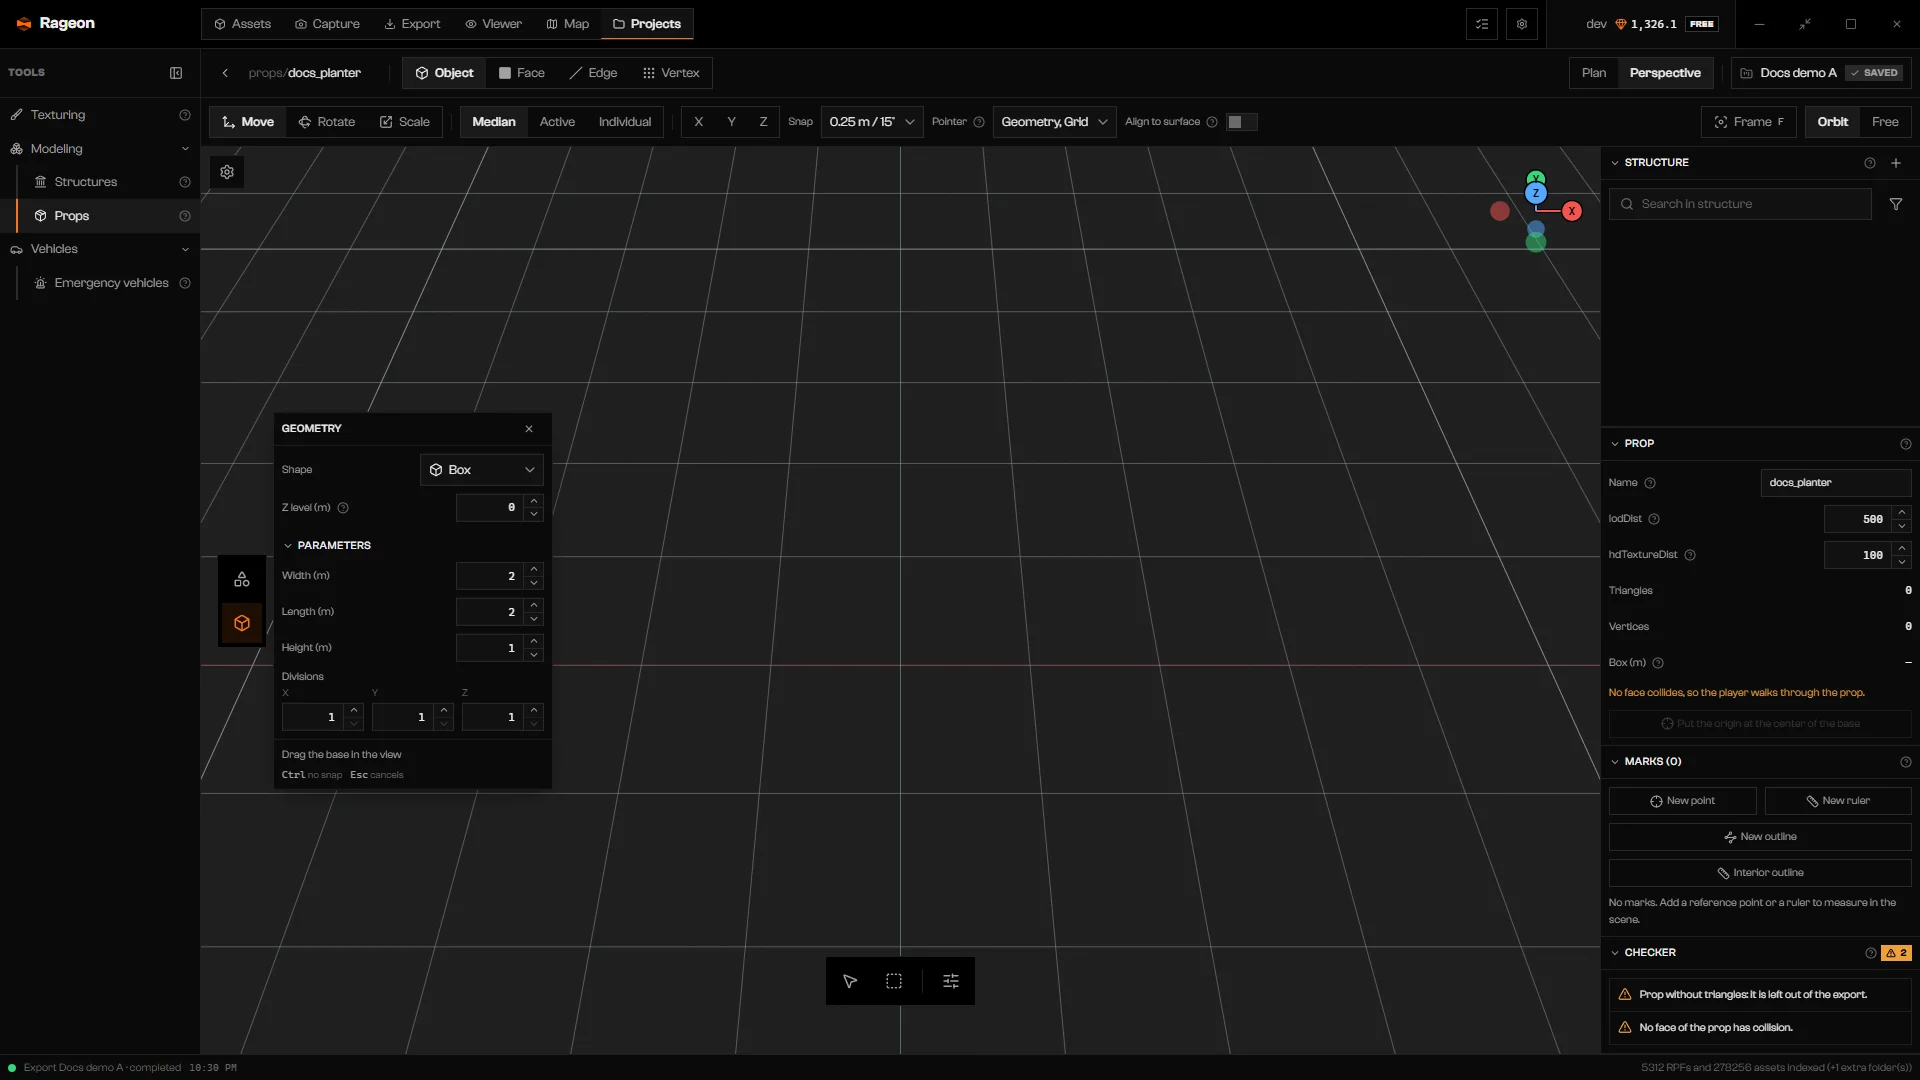Screen dimensions: 1920x1080
Task: Click the Search in structure field
Action: pyautogui.click(x=1740, y=204)
